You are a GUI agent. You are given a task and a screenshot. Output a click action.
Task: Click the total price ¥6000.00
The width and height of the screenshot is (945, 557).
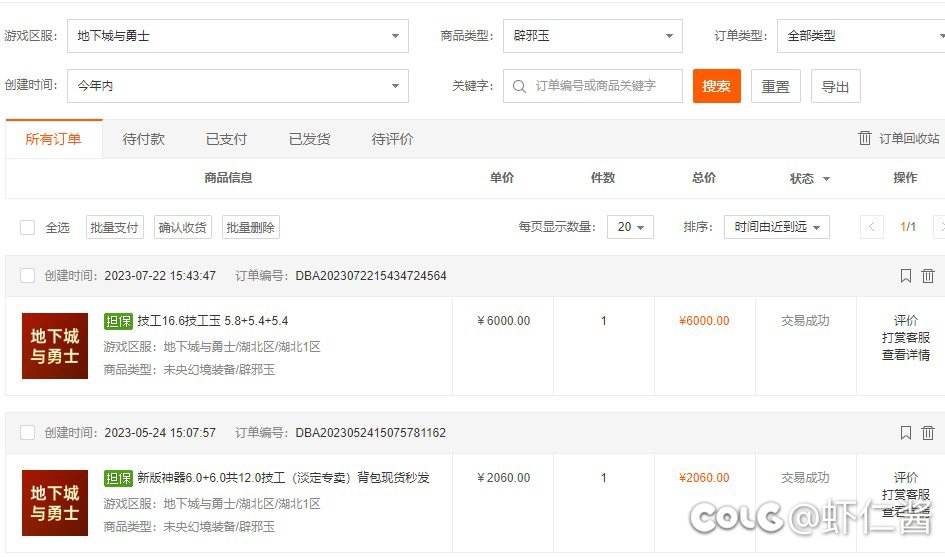pos(704,321)
